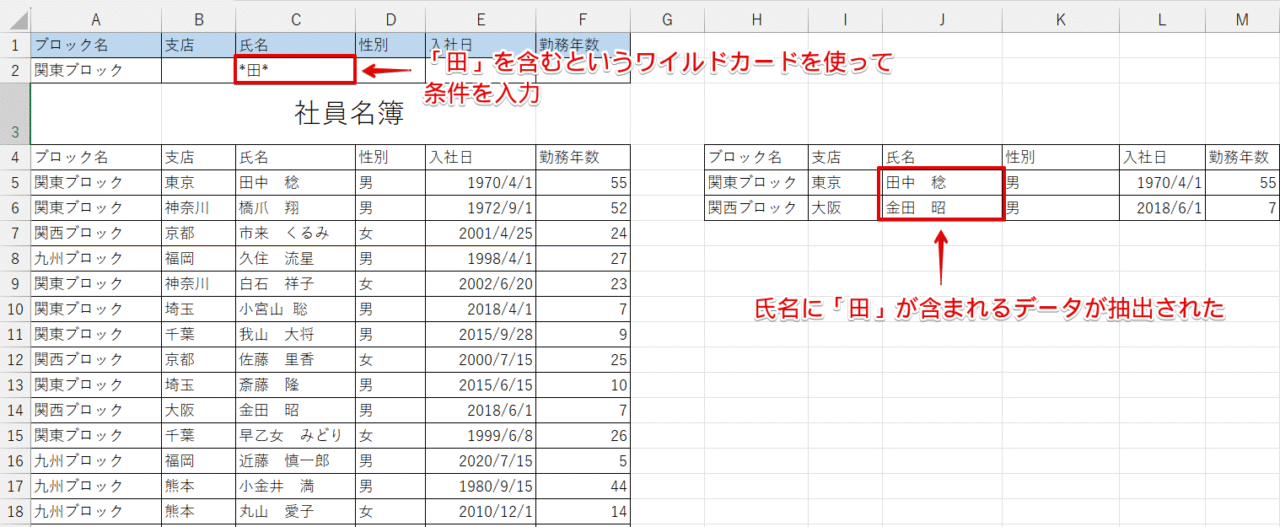
Task: Click the name cell 白石 祥子
Action: click(x=295, y=283)
